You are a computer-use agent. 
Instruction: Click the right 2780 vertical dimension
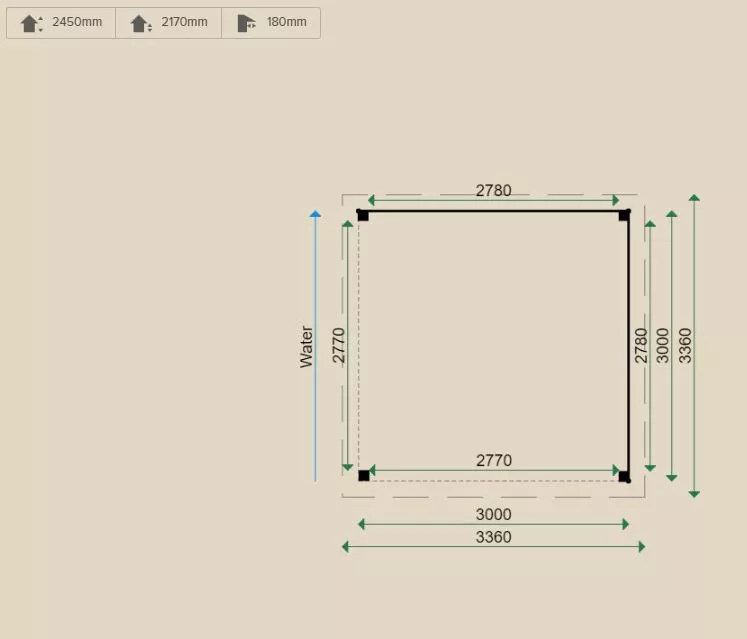point(641,345)
